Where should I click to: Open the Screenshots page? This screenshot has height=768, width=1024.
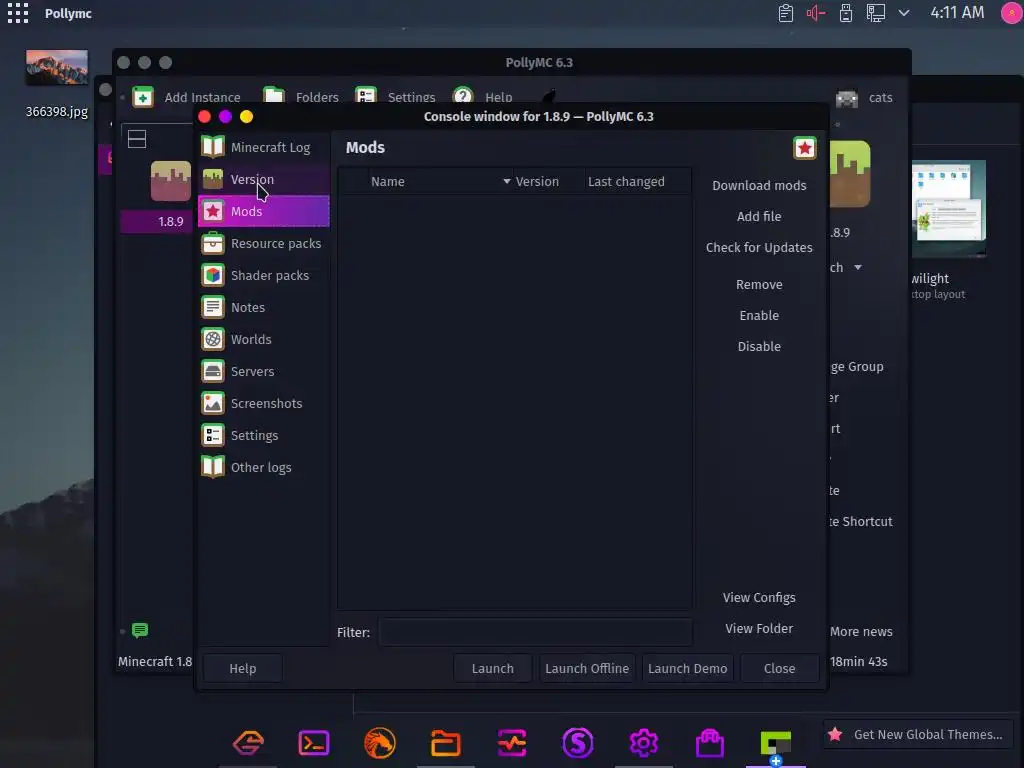tap(264, 404)
